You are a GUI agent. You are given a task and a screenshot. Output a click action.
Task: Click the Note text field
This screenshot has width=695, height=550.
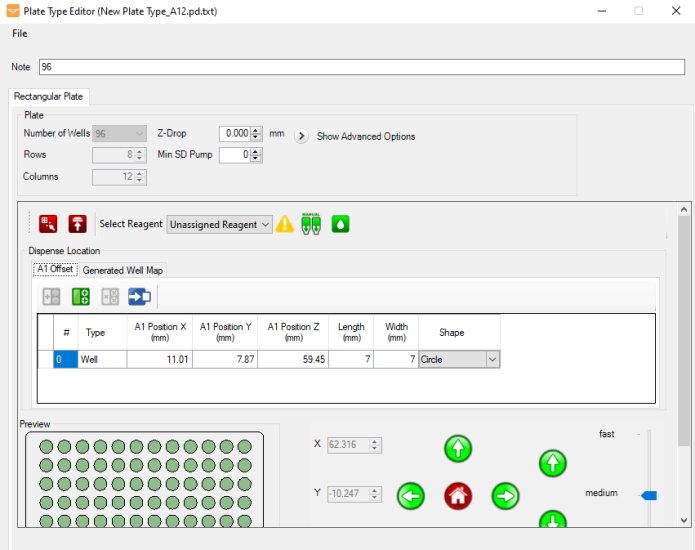point(361,67)
